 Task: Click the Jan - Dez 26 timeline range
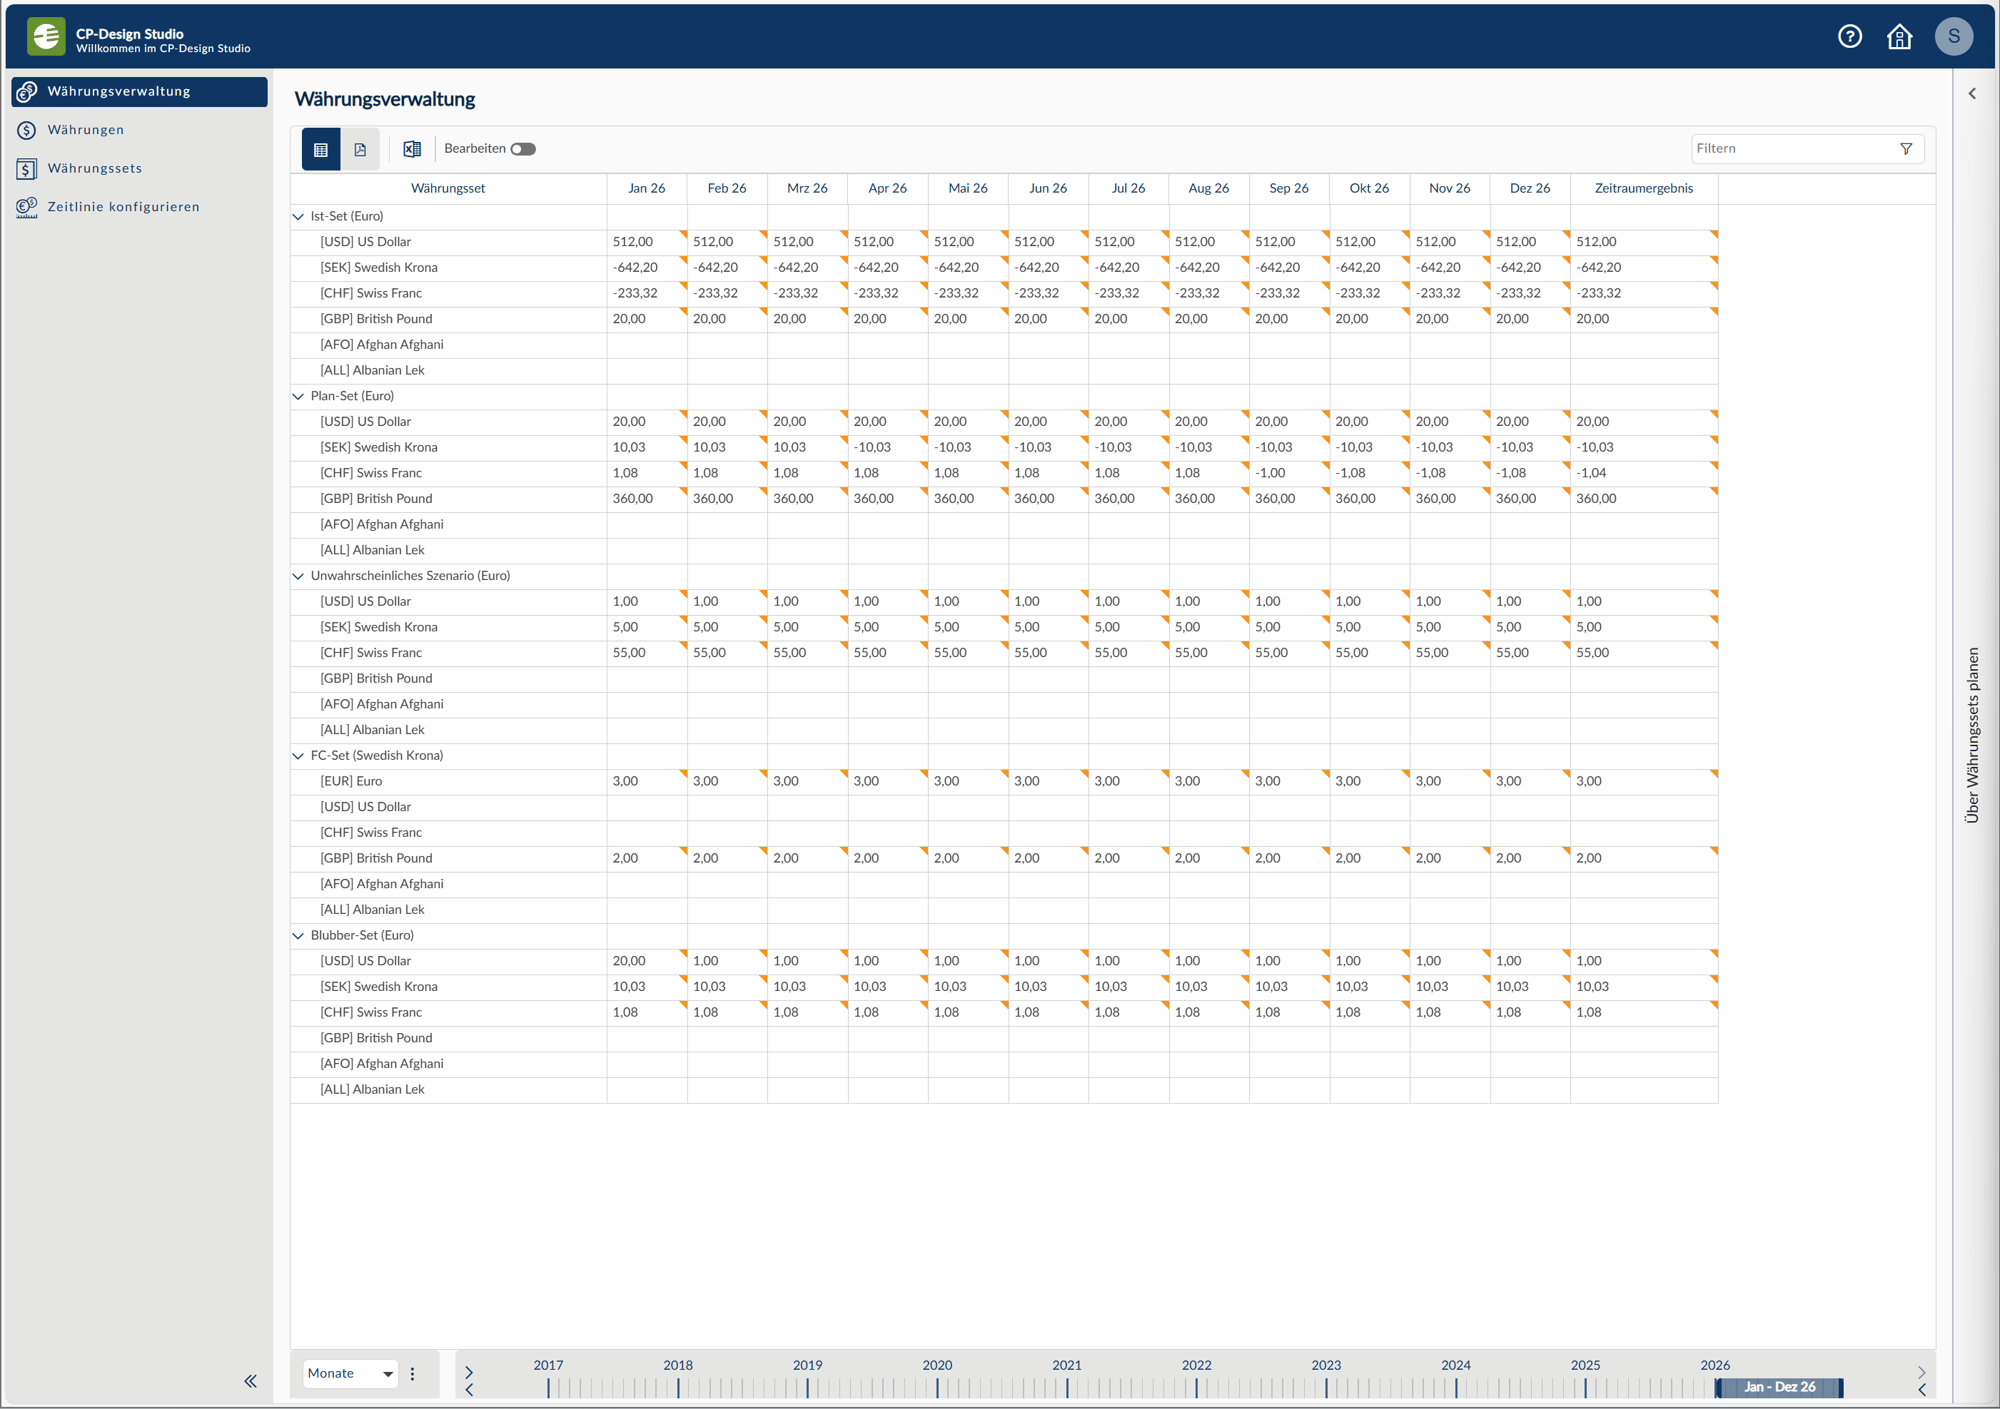click(x=1779, y=1387)
